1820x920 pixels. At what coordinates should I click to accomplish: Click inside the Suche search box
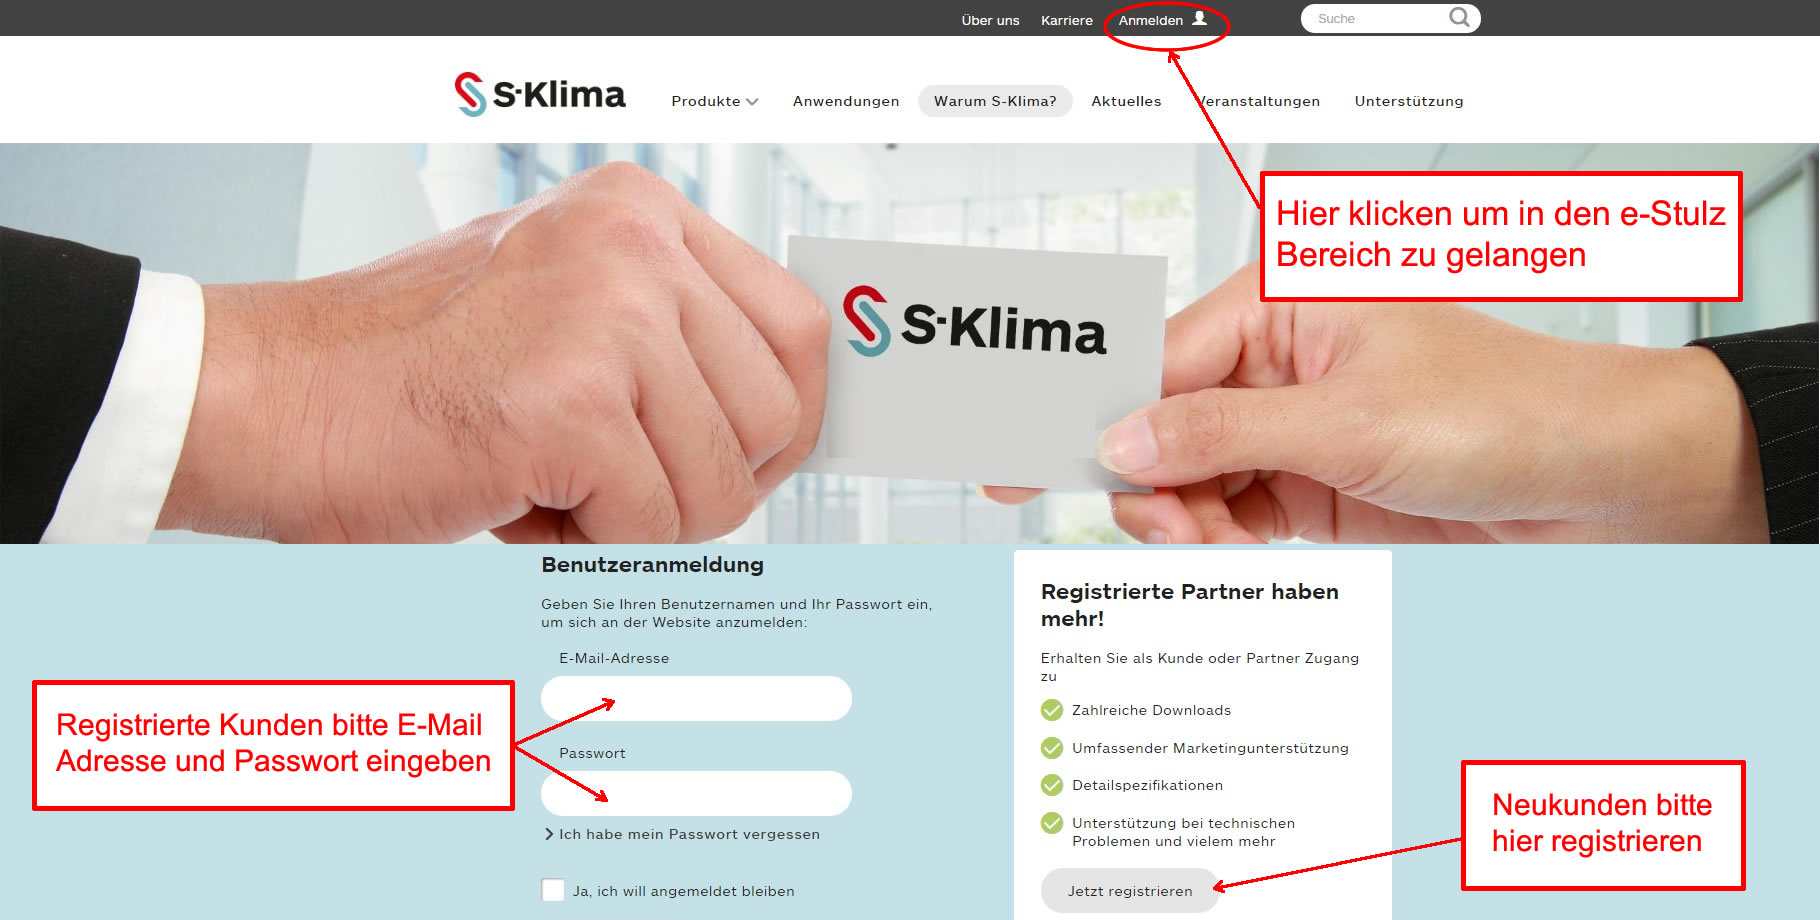[x=1378, y=18]
